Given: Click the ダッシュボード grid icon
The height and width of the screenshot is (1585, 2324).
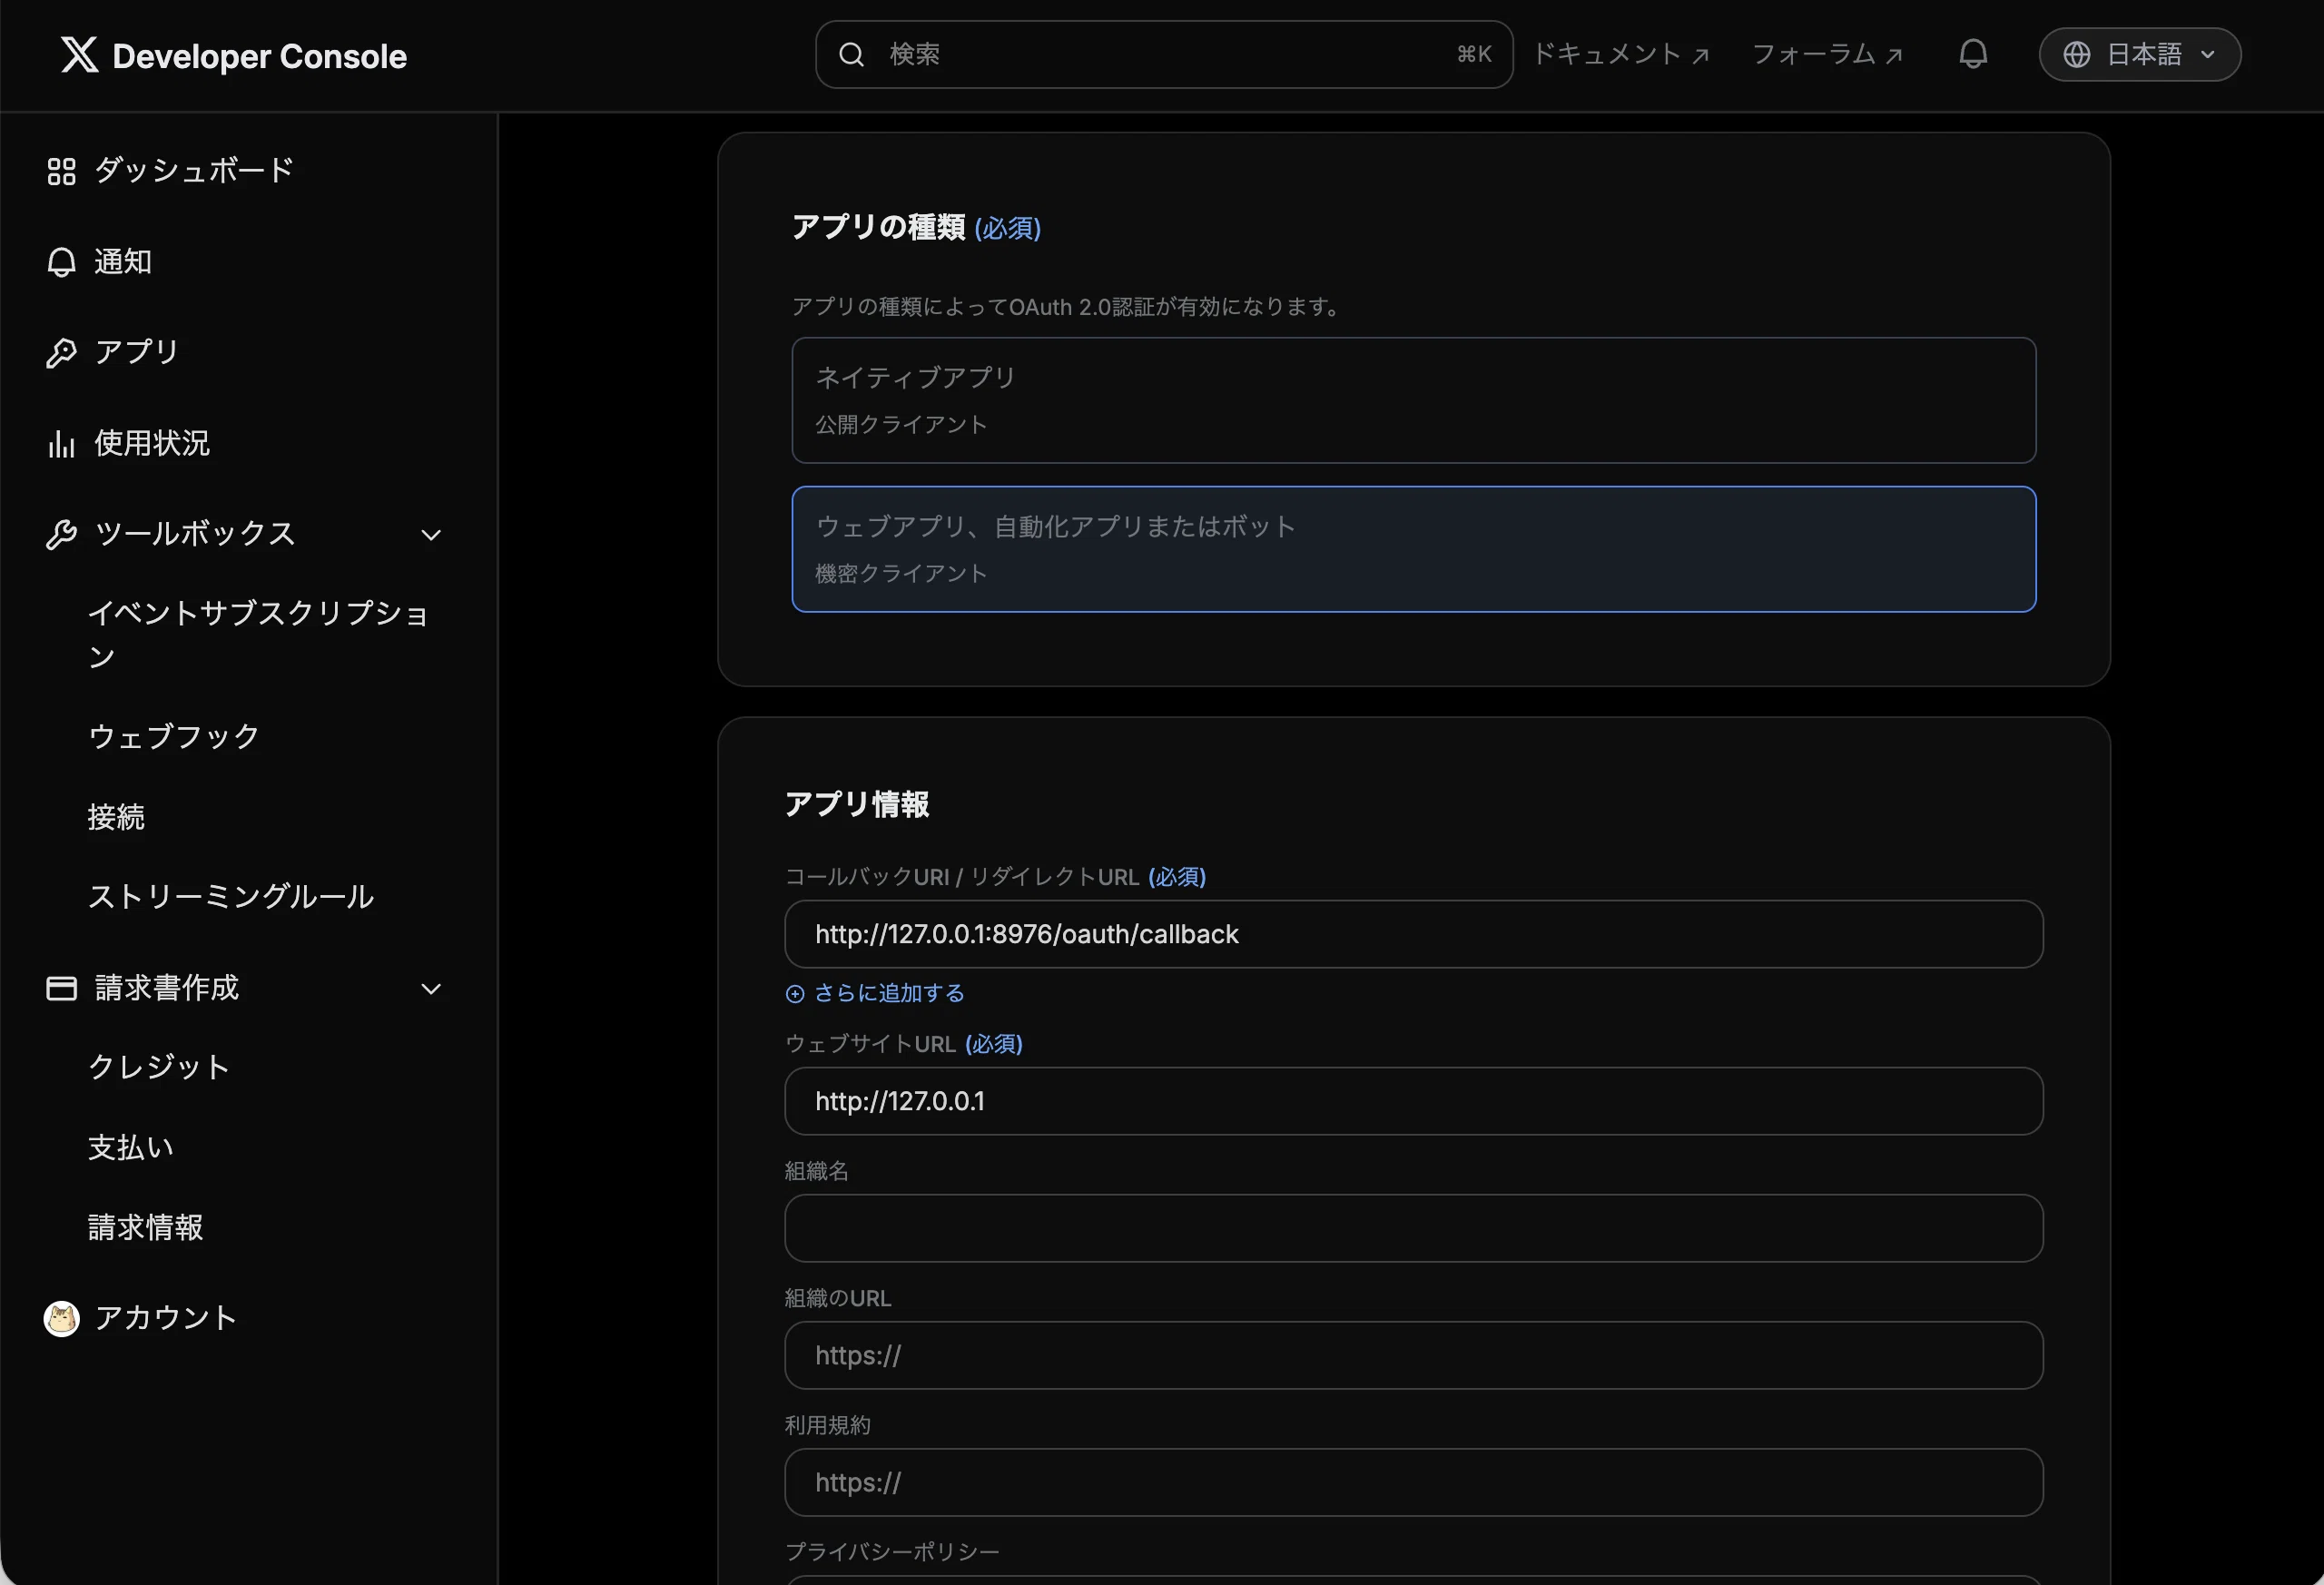Looking at the screenshot, I should point(62,171).
